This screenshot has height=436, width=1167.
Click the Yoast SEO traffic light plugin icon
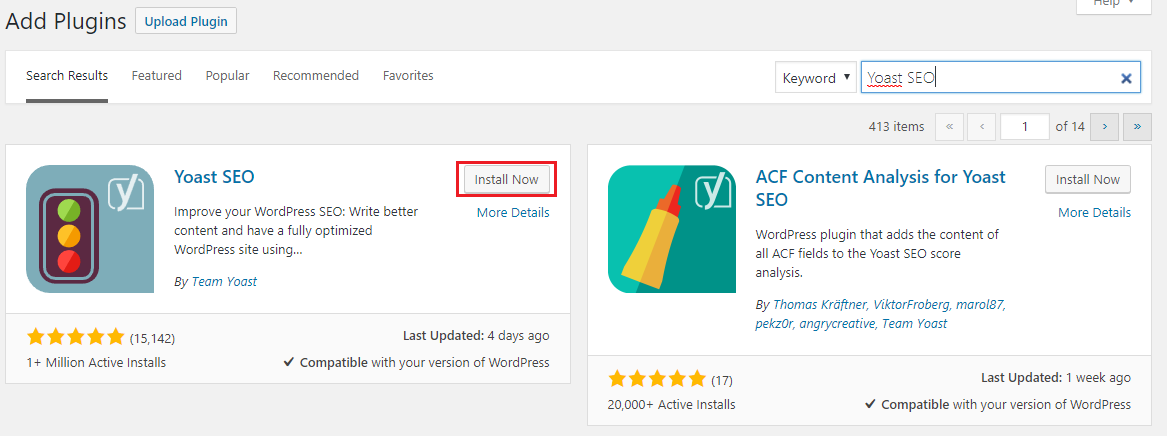point(90,229)
